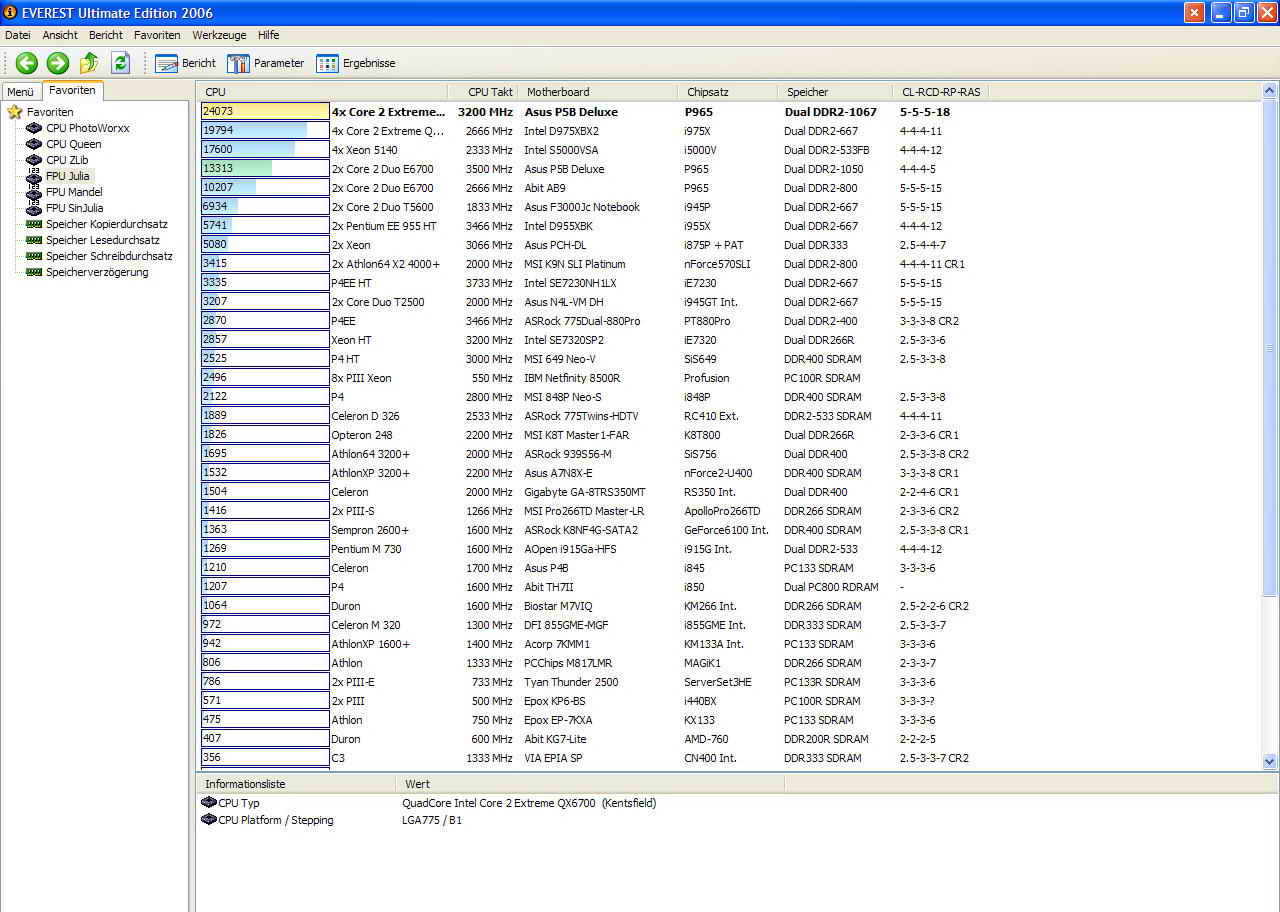
Task: Click the results list scroll-up arrow
Action: coord(1270,91)
